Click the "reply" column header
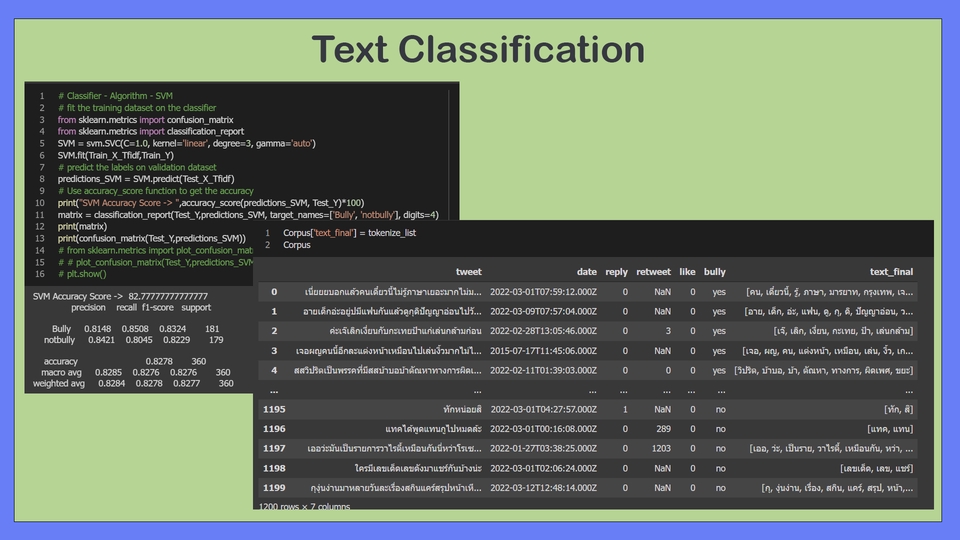The height and width of the screenshot is (540, 960). point(616,272)
